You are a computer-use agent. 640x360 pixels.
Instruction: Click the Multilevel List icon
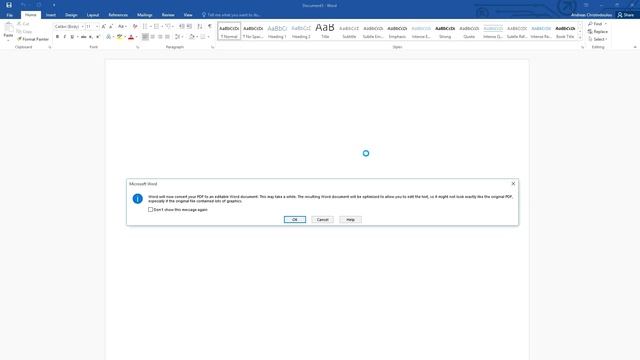168,27
